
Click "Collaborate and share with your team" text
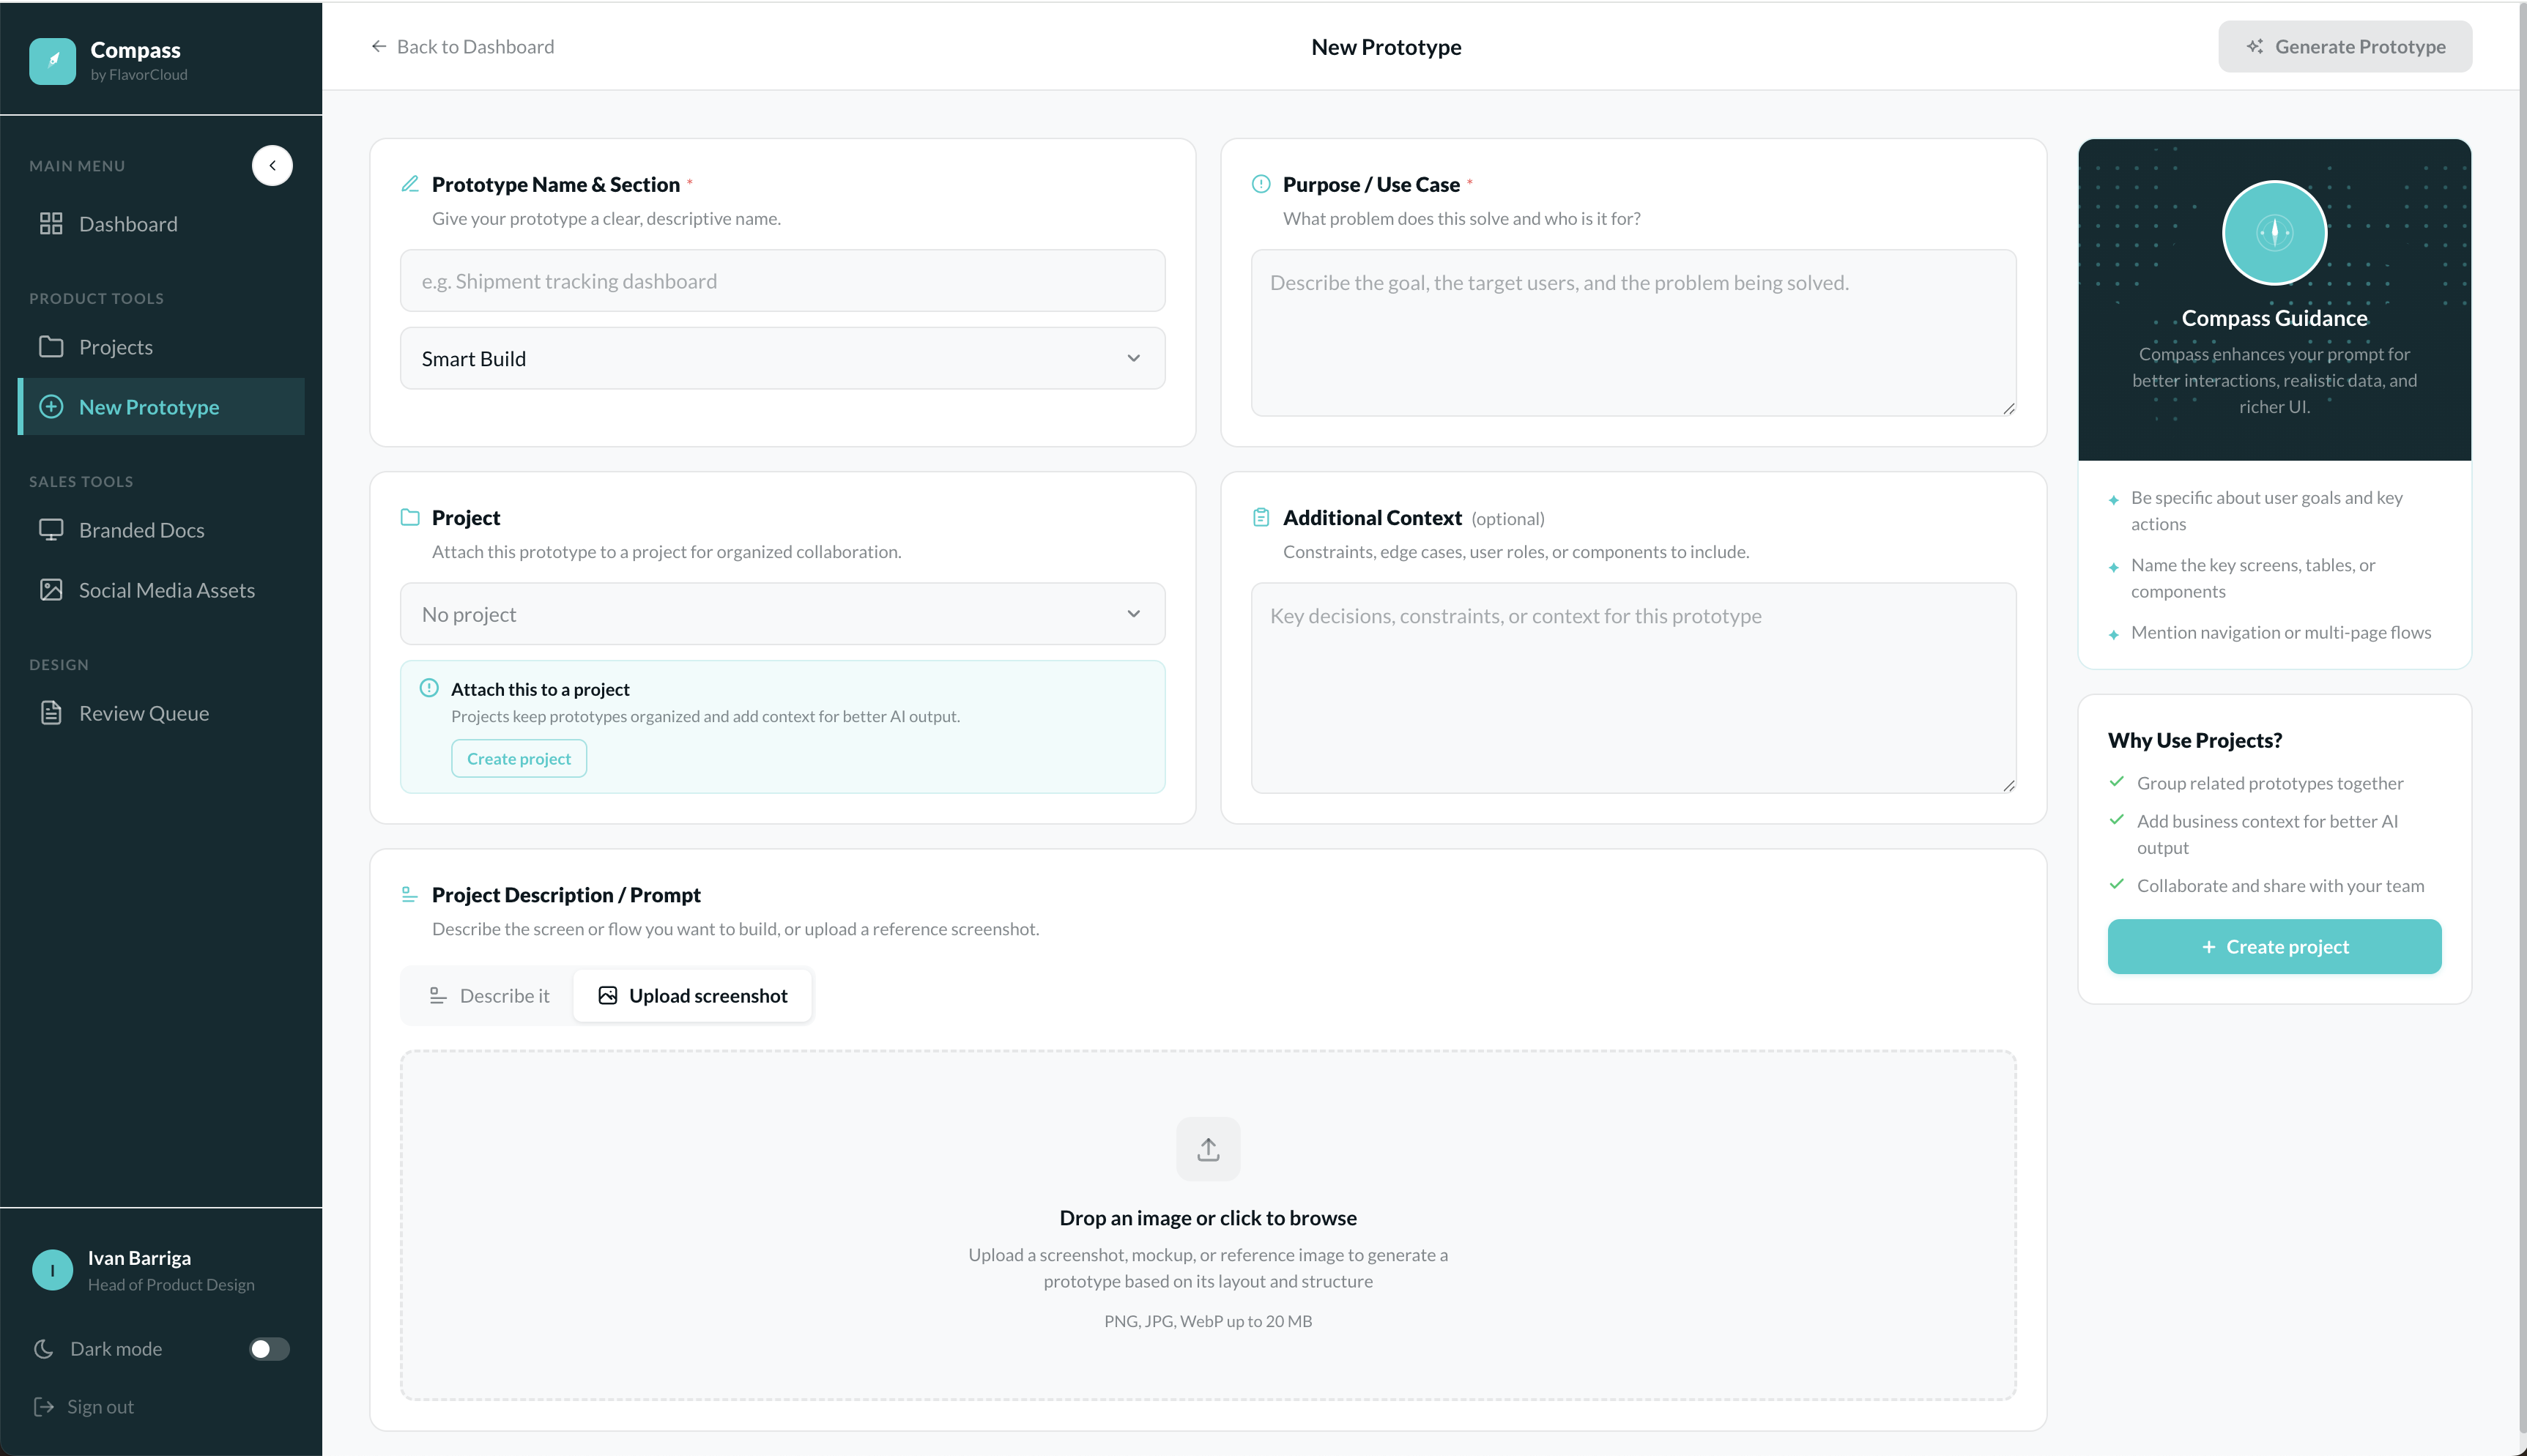(2280, 885)
